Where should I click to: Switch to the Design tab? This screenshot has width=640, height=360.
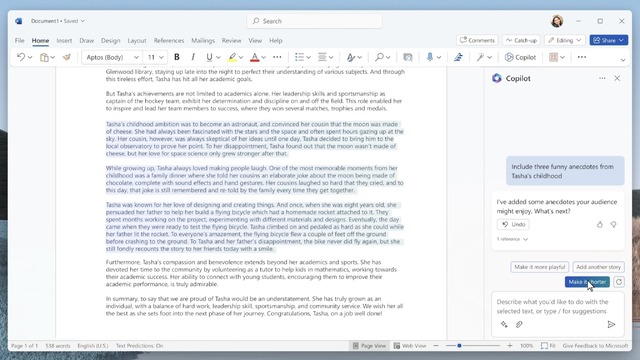(111, 40)
